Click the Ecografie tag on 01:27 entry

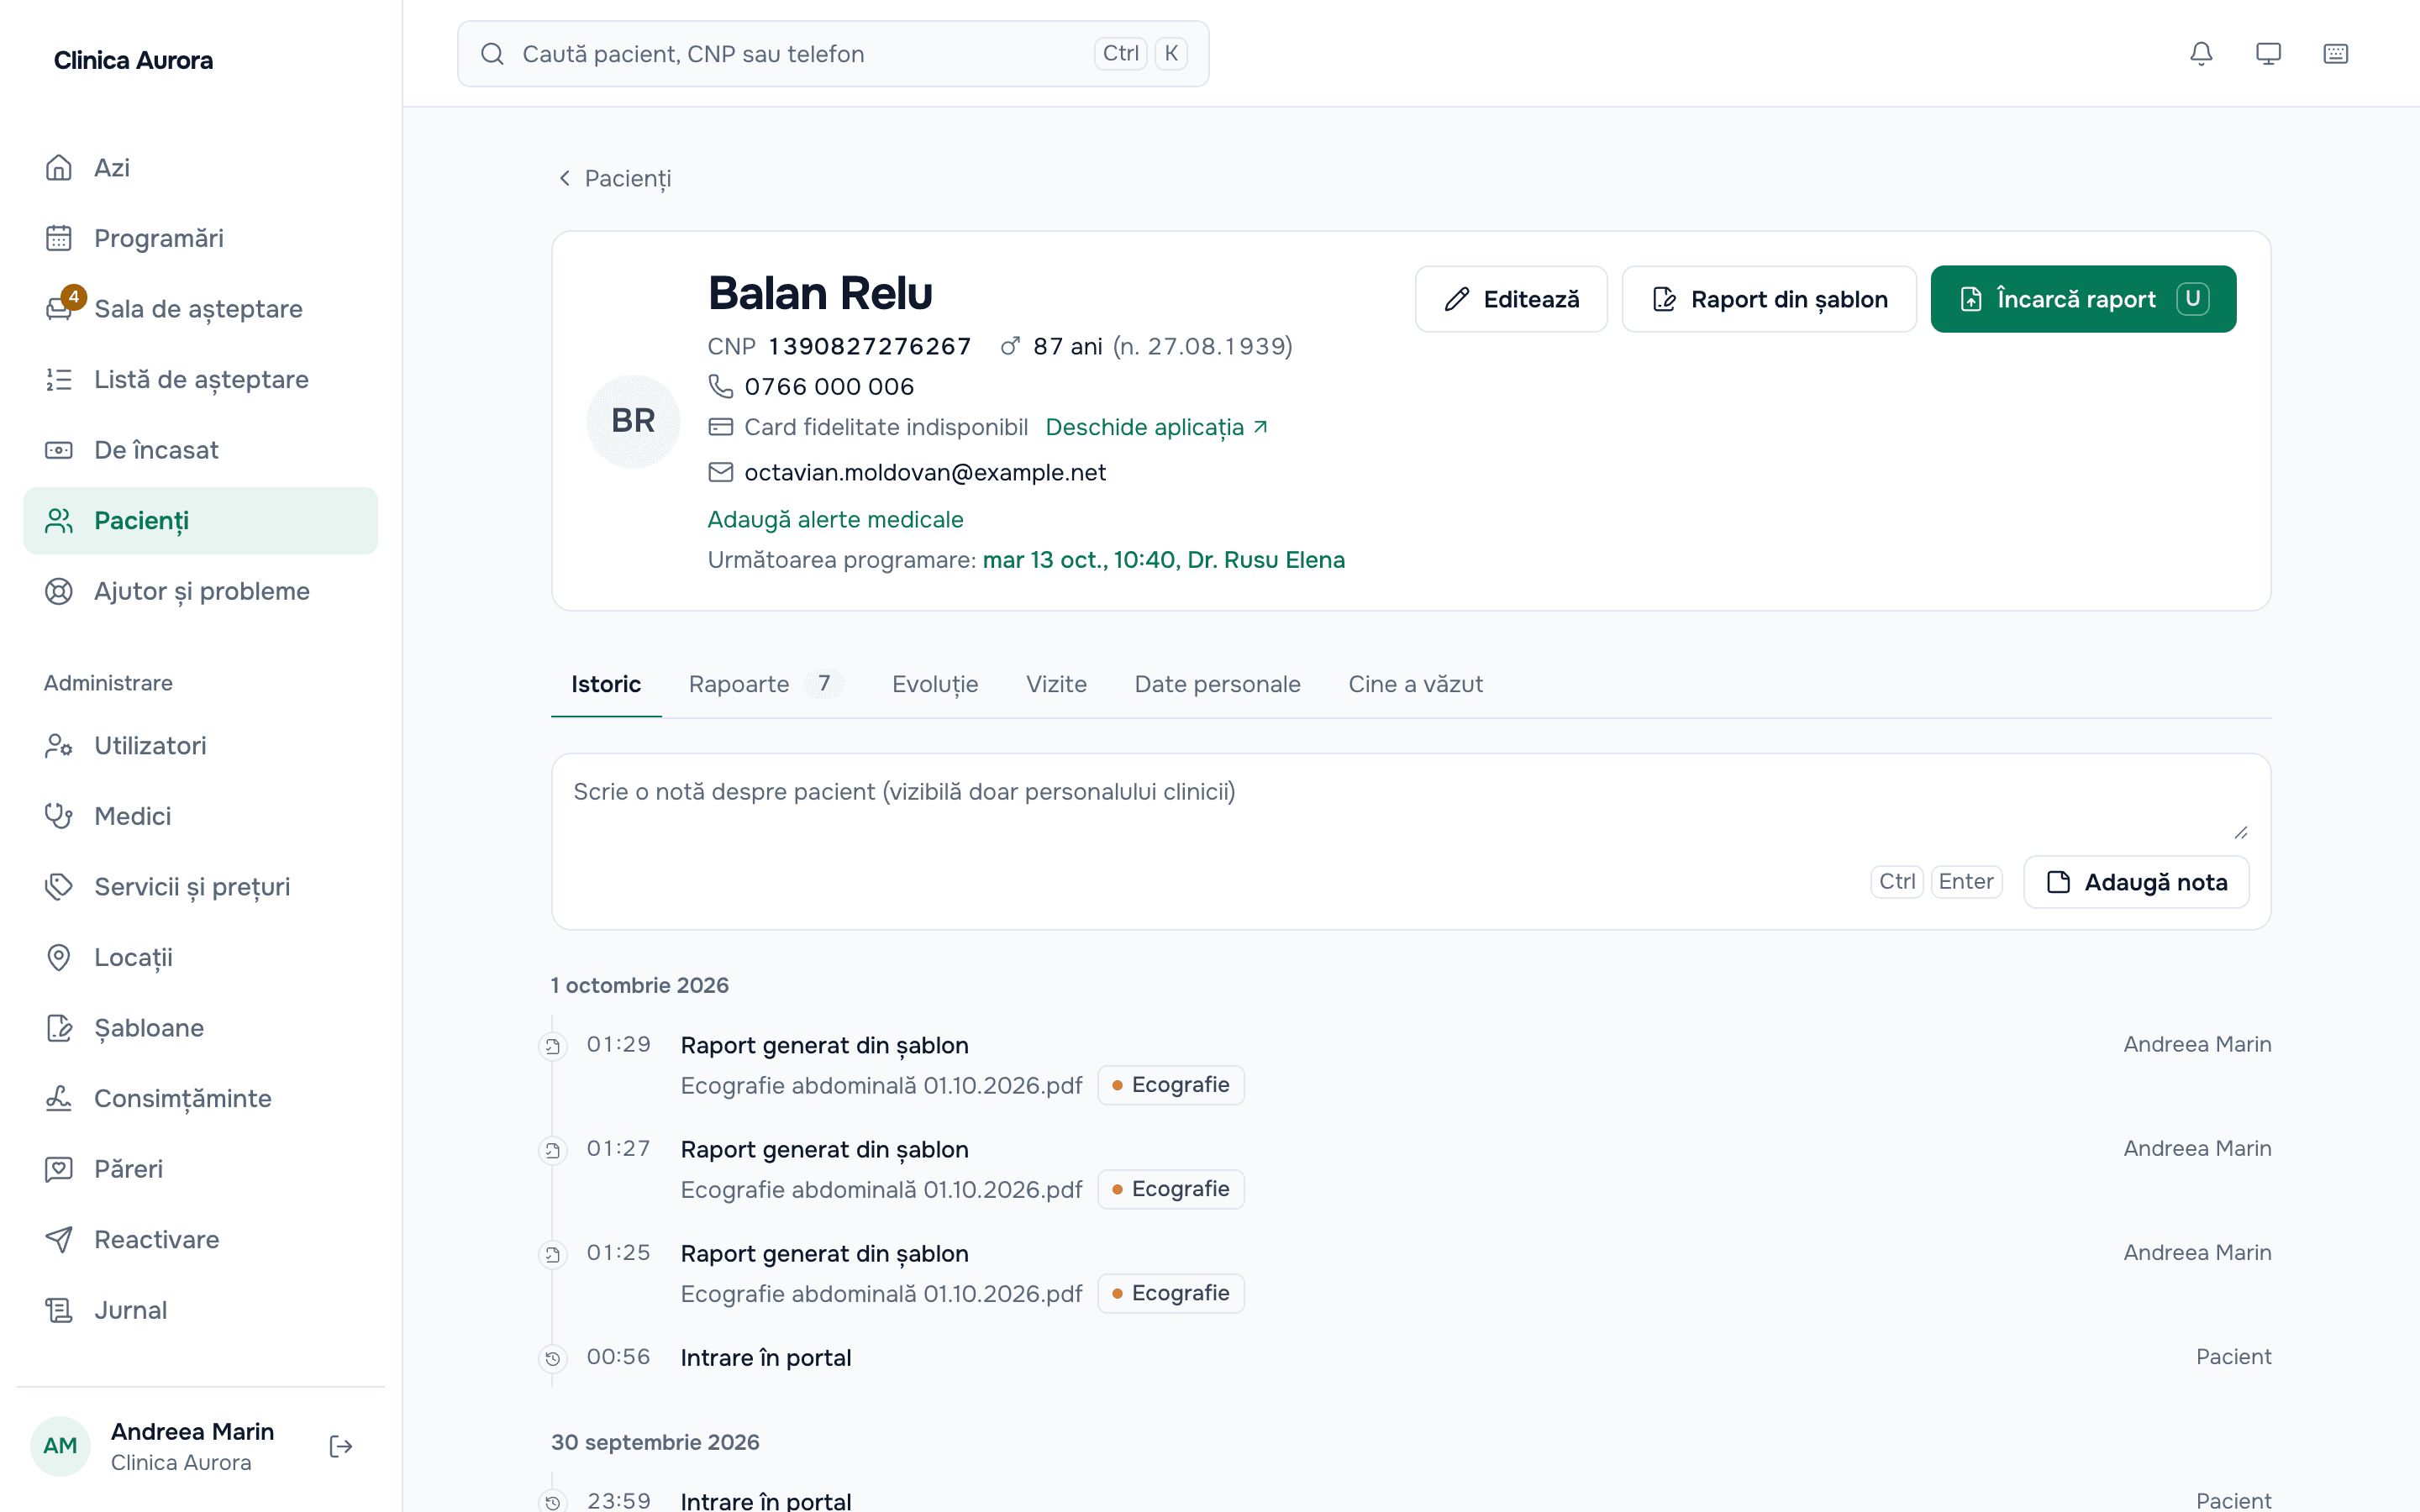1171,1189
